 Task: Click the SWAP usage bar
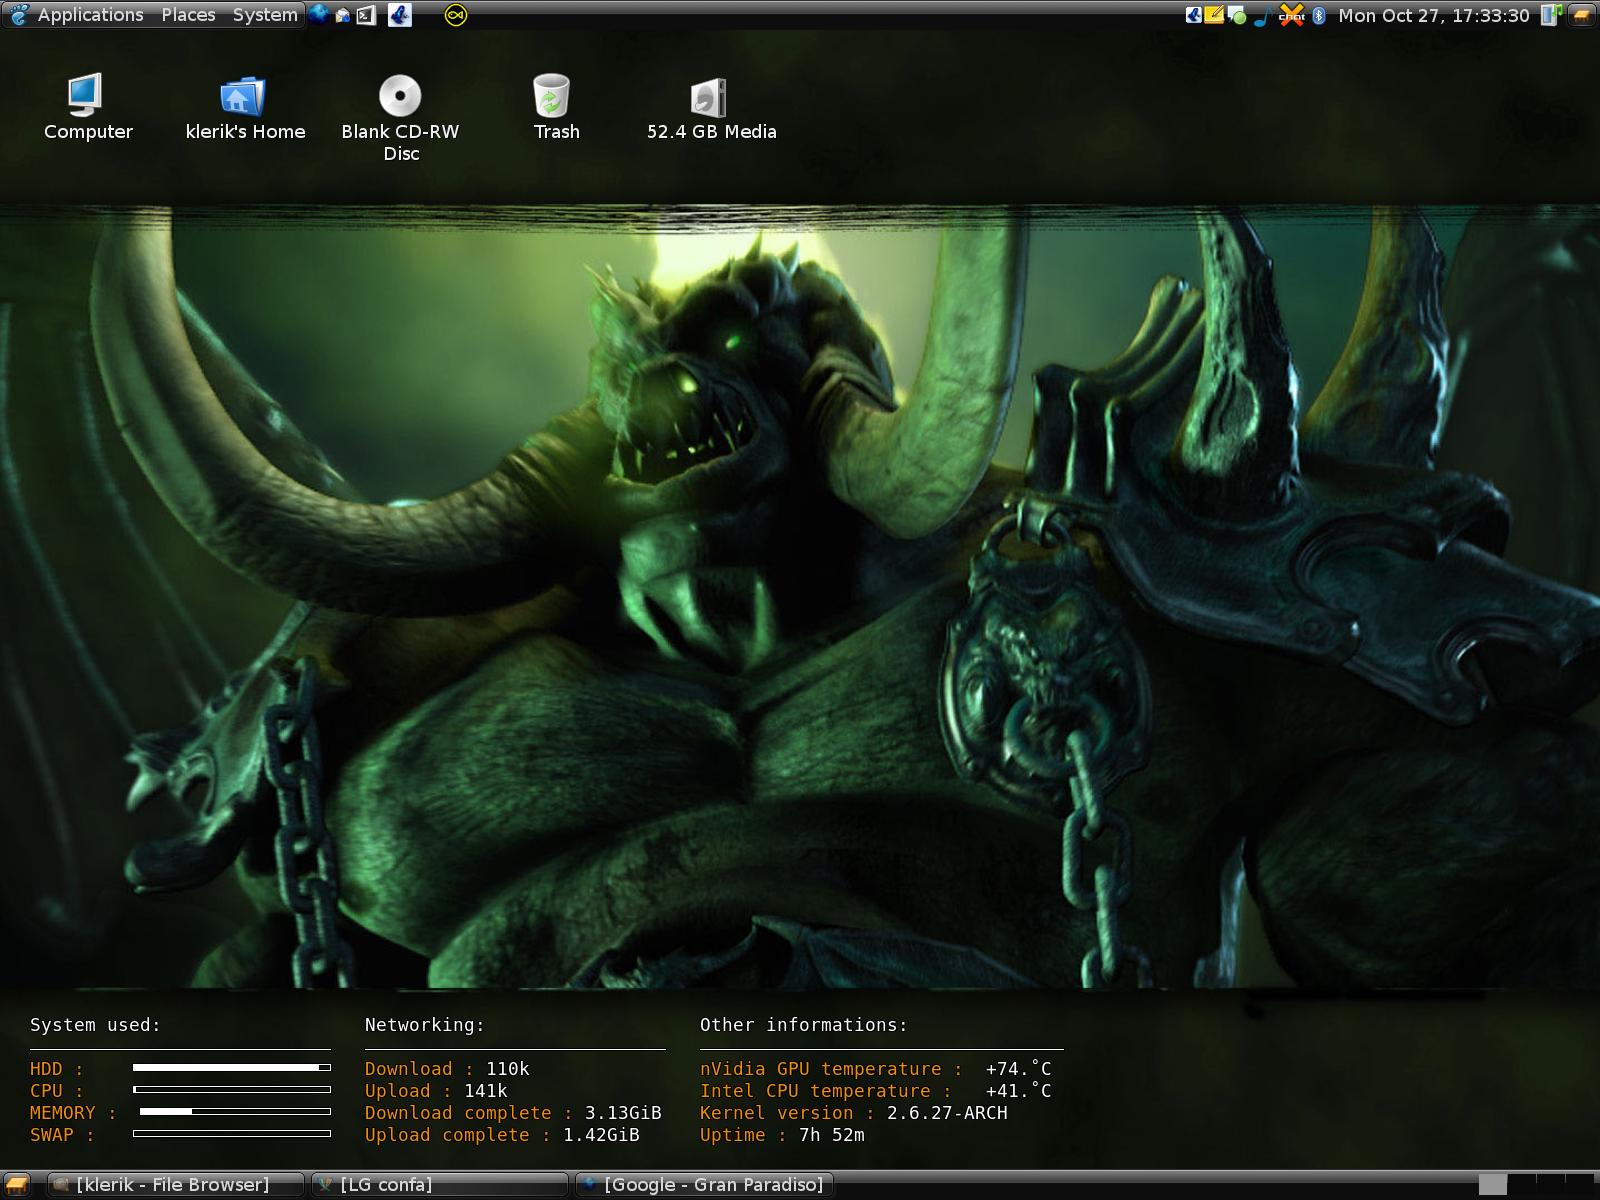(x=232, y=1133)
